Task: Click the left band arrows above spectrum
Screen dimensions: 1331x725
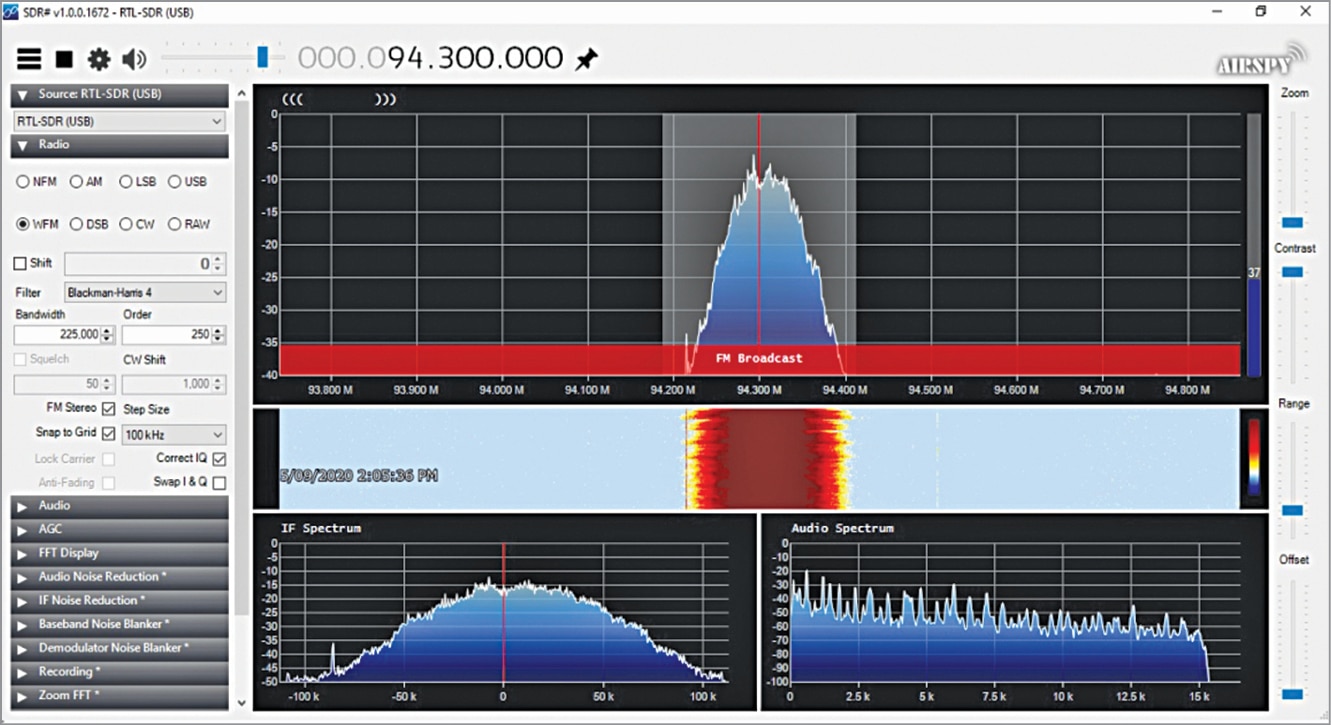Action: point(292,99)
